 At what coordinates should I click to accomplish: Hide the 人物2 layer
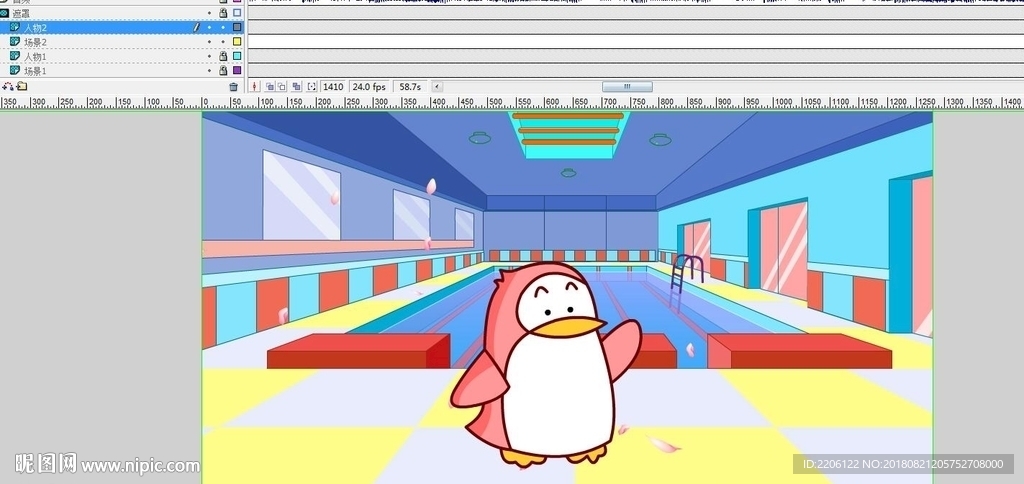click(210, 27)
